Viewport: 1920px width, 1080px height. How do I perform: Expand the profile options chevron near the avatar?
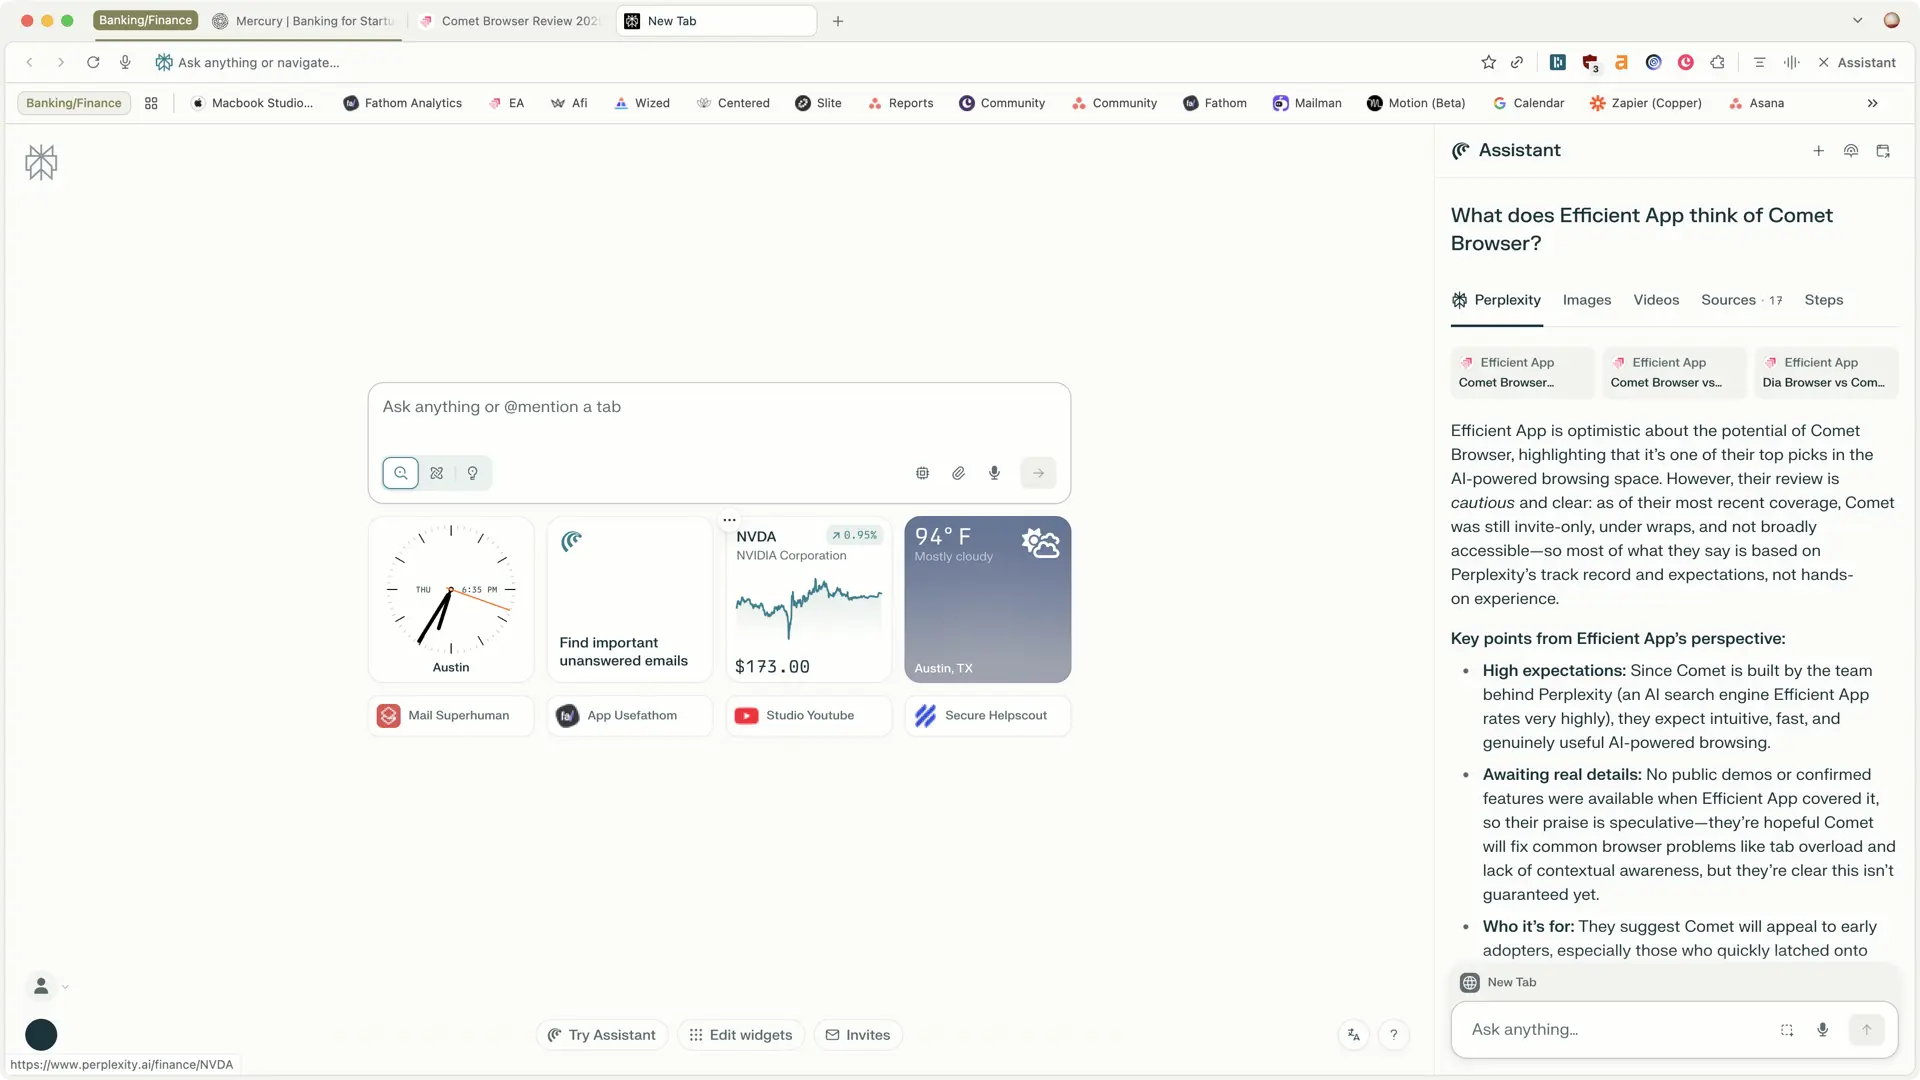click(65, 987)
